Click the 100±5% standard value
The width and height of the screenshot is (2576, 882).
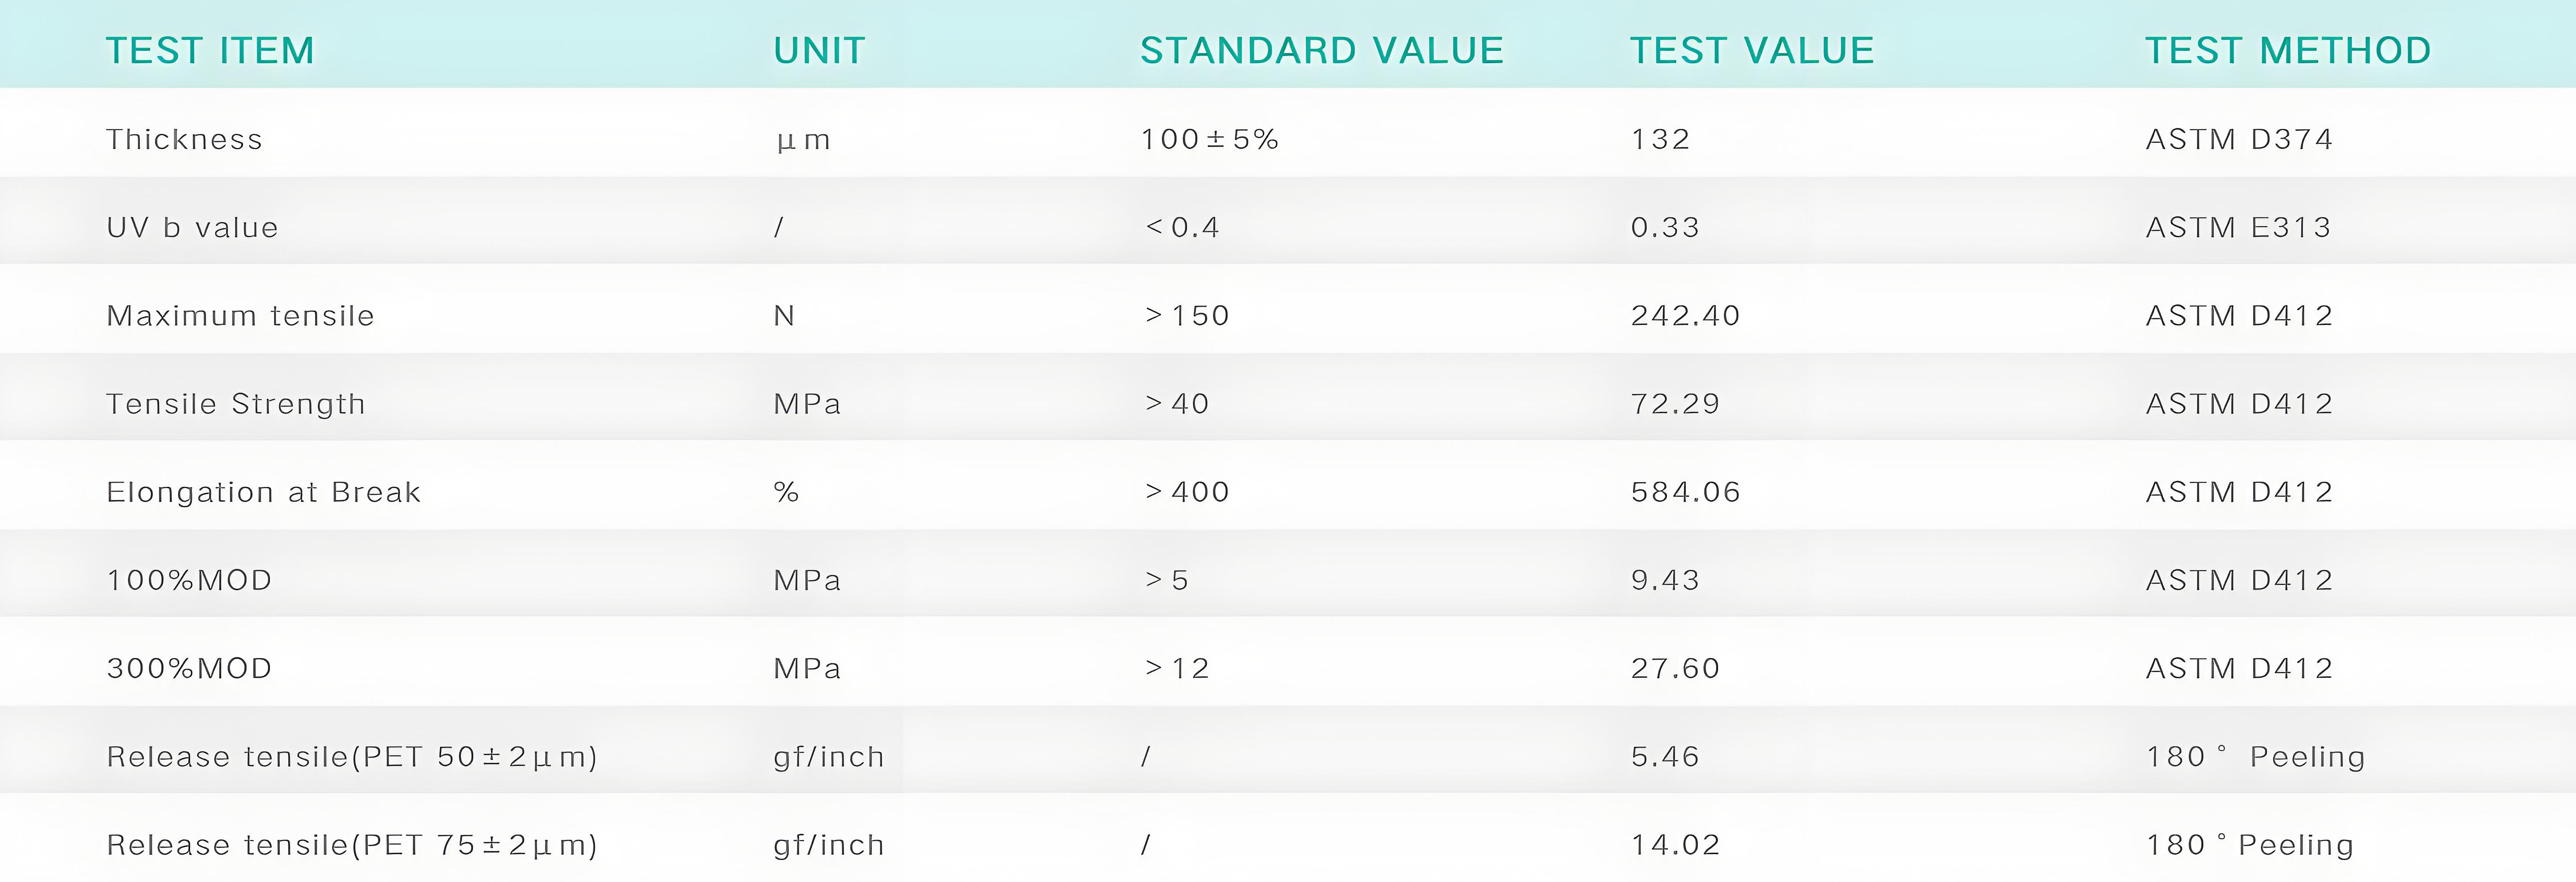[1210, 139]
